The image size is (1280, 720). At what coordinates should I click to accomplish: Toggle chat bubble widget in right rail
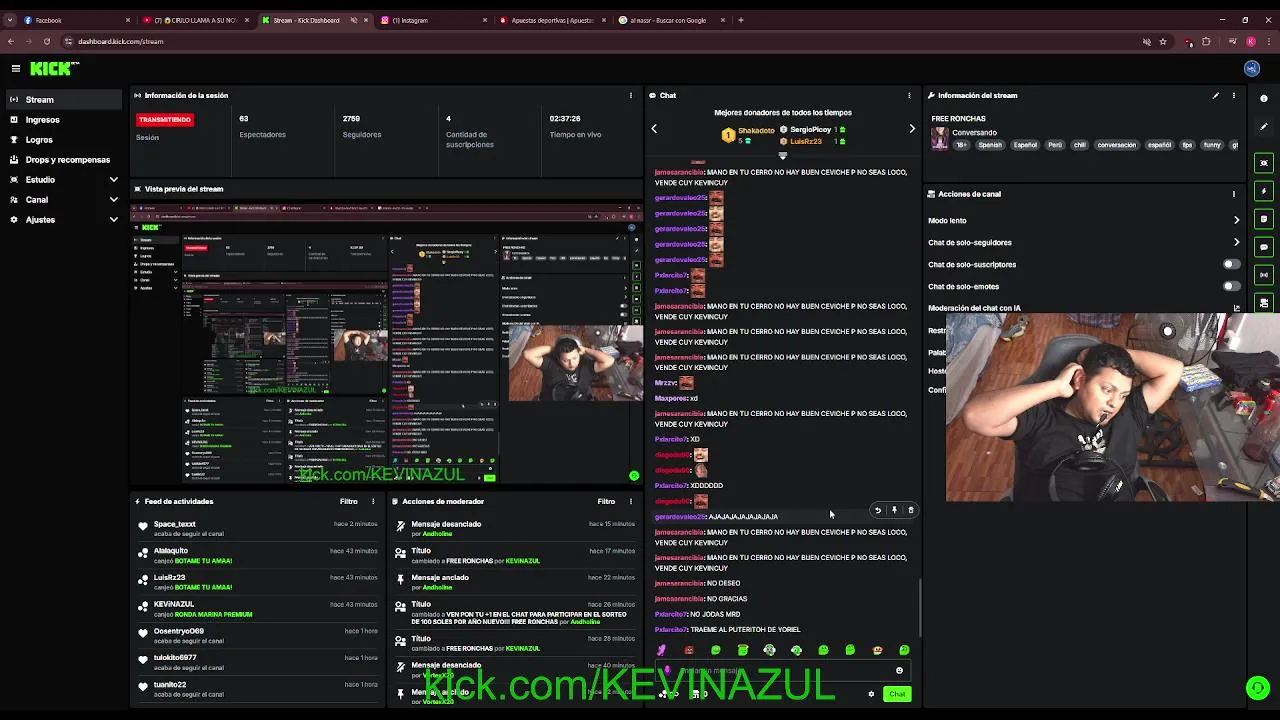pos(1264,246)
